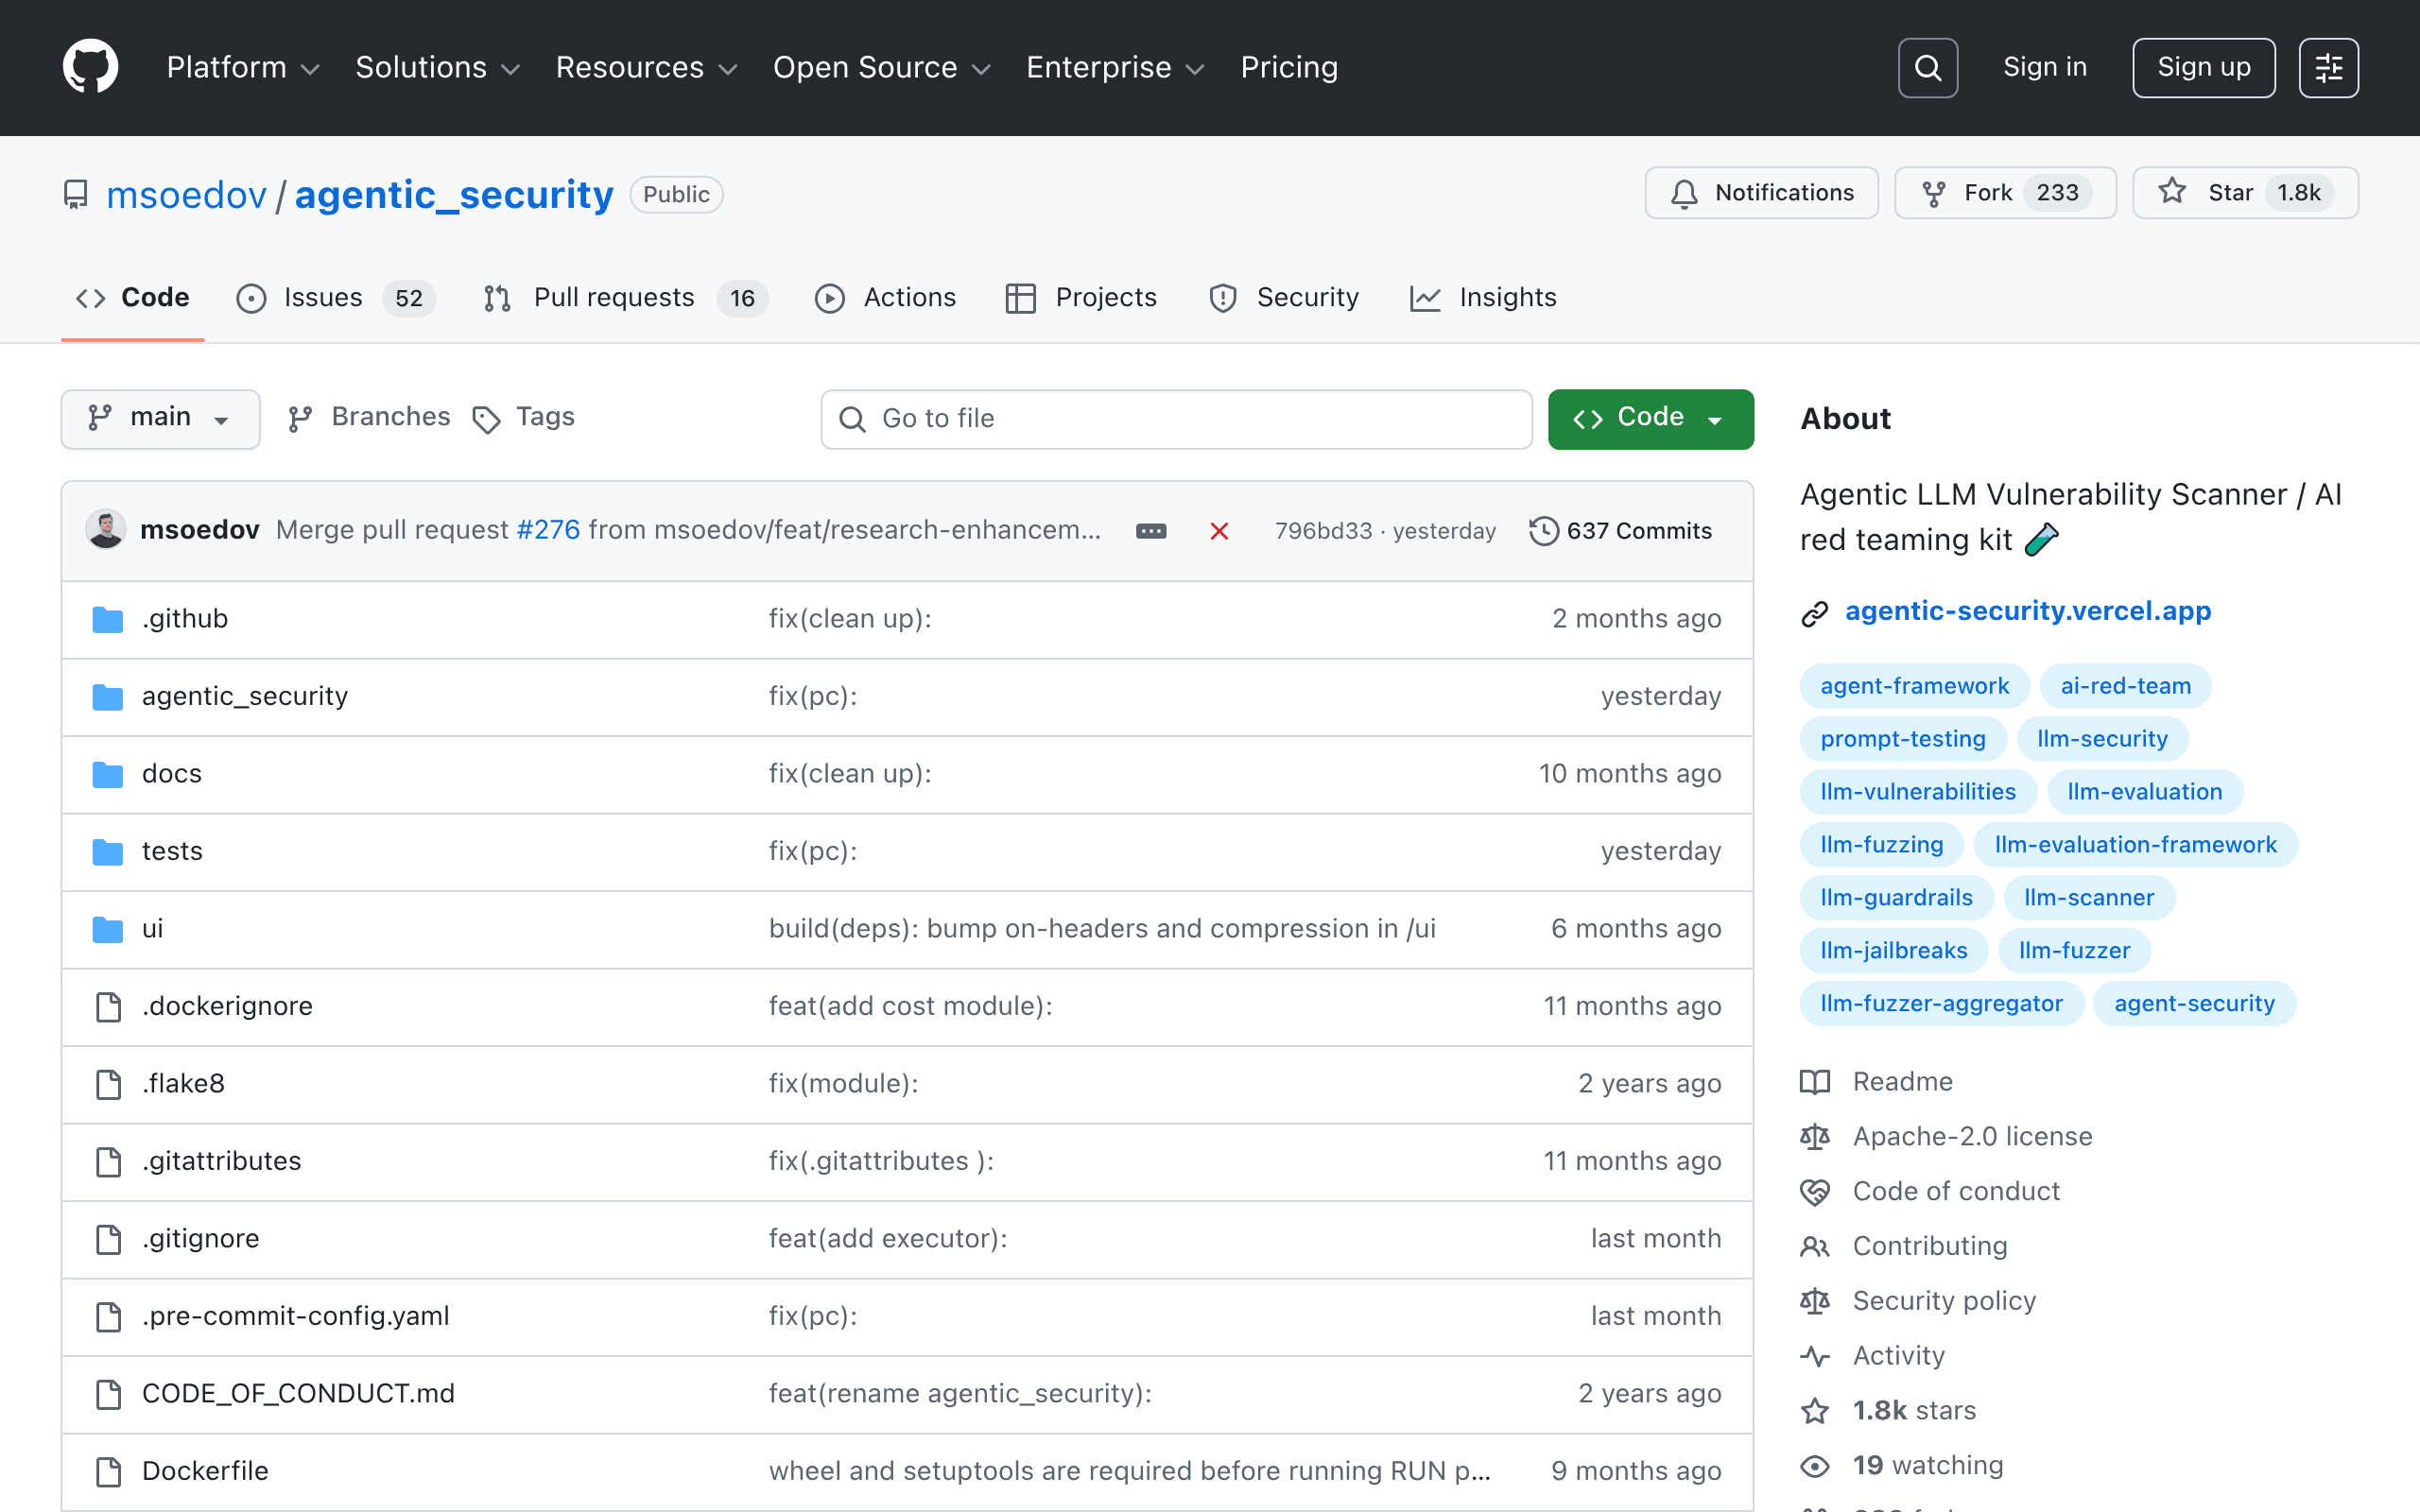Image resolution: width=2420 pixels, height=1512 pixels.
Task: Expand the Enterprise menu
Action: tap(1115, 67)
